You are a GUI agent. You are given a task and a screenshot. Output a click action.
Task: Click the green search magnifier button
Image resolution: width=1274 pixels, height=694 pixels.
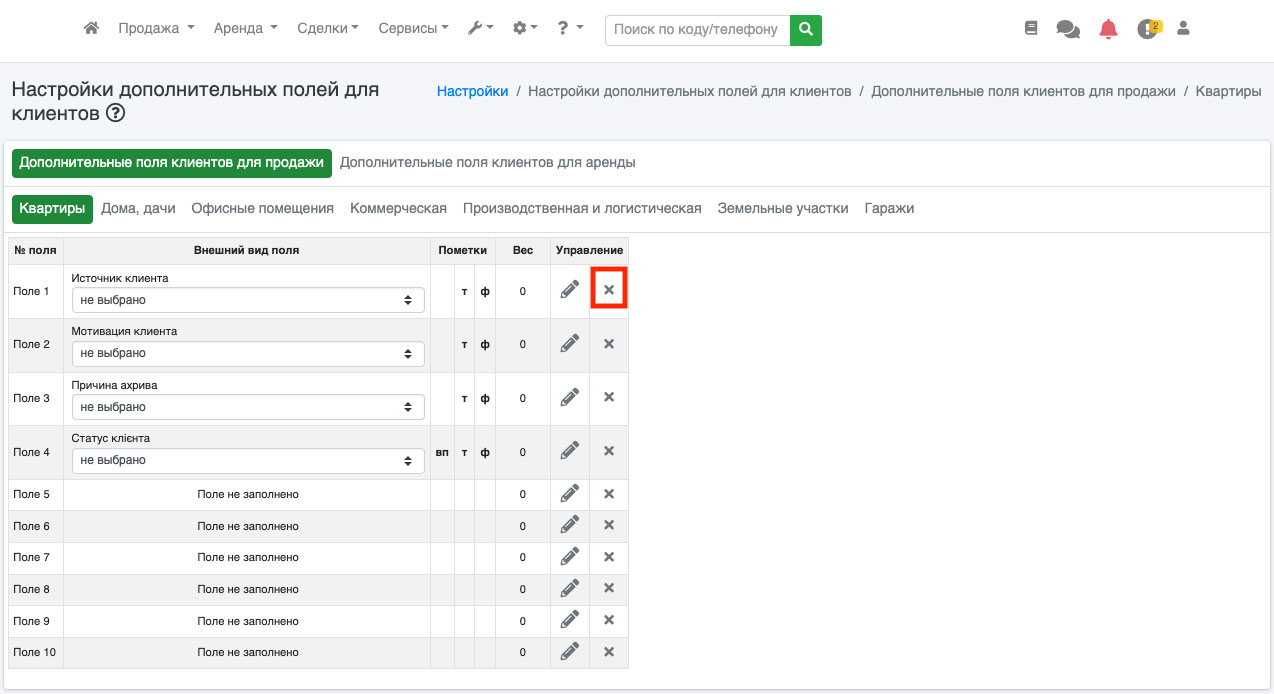(x=805, y=29)
